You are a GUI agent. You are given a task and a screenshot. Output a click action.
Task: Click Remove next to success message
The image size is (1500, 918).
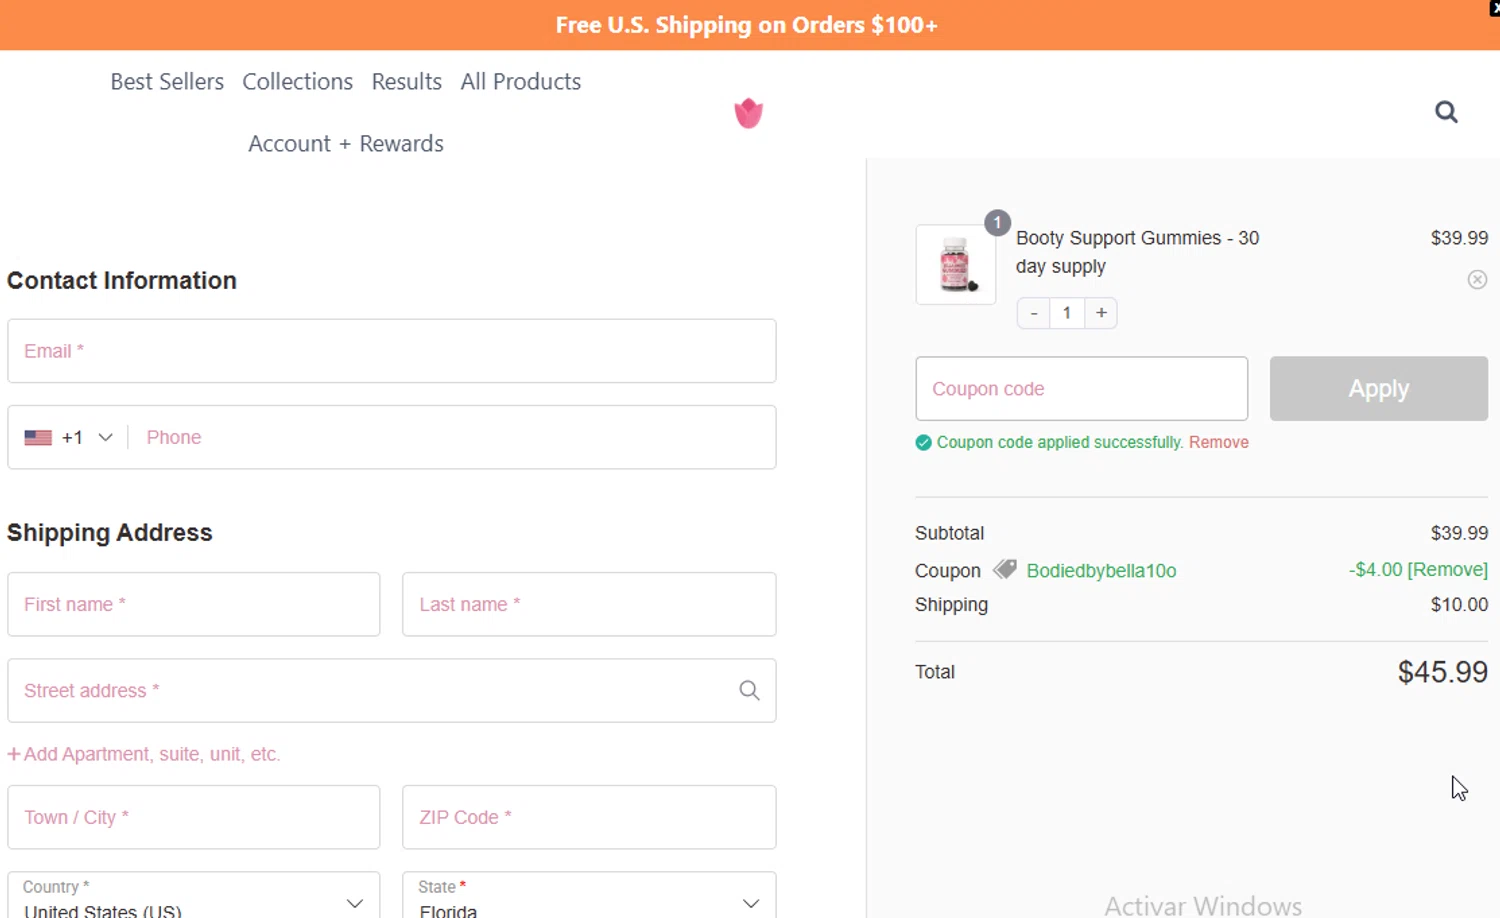pos(1218,442)
